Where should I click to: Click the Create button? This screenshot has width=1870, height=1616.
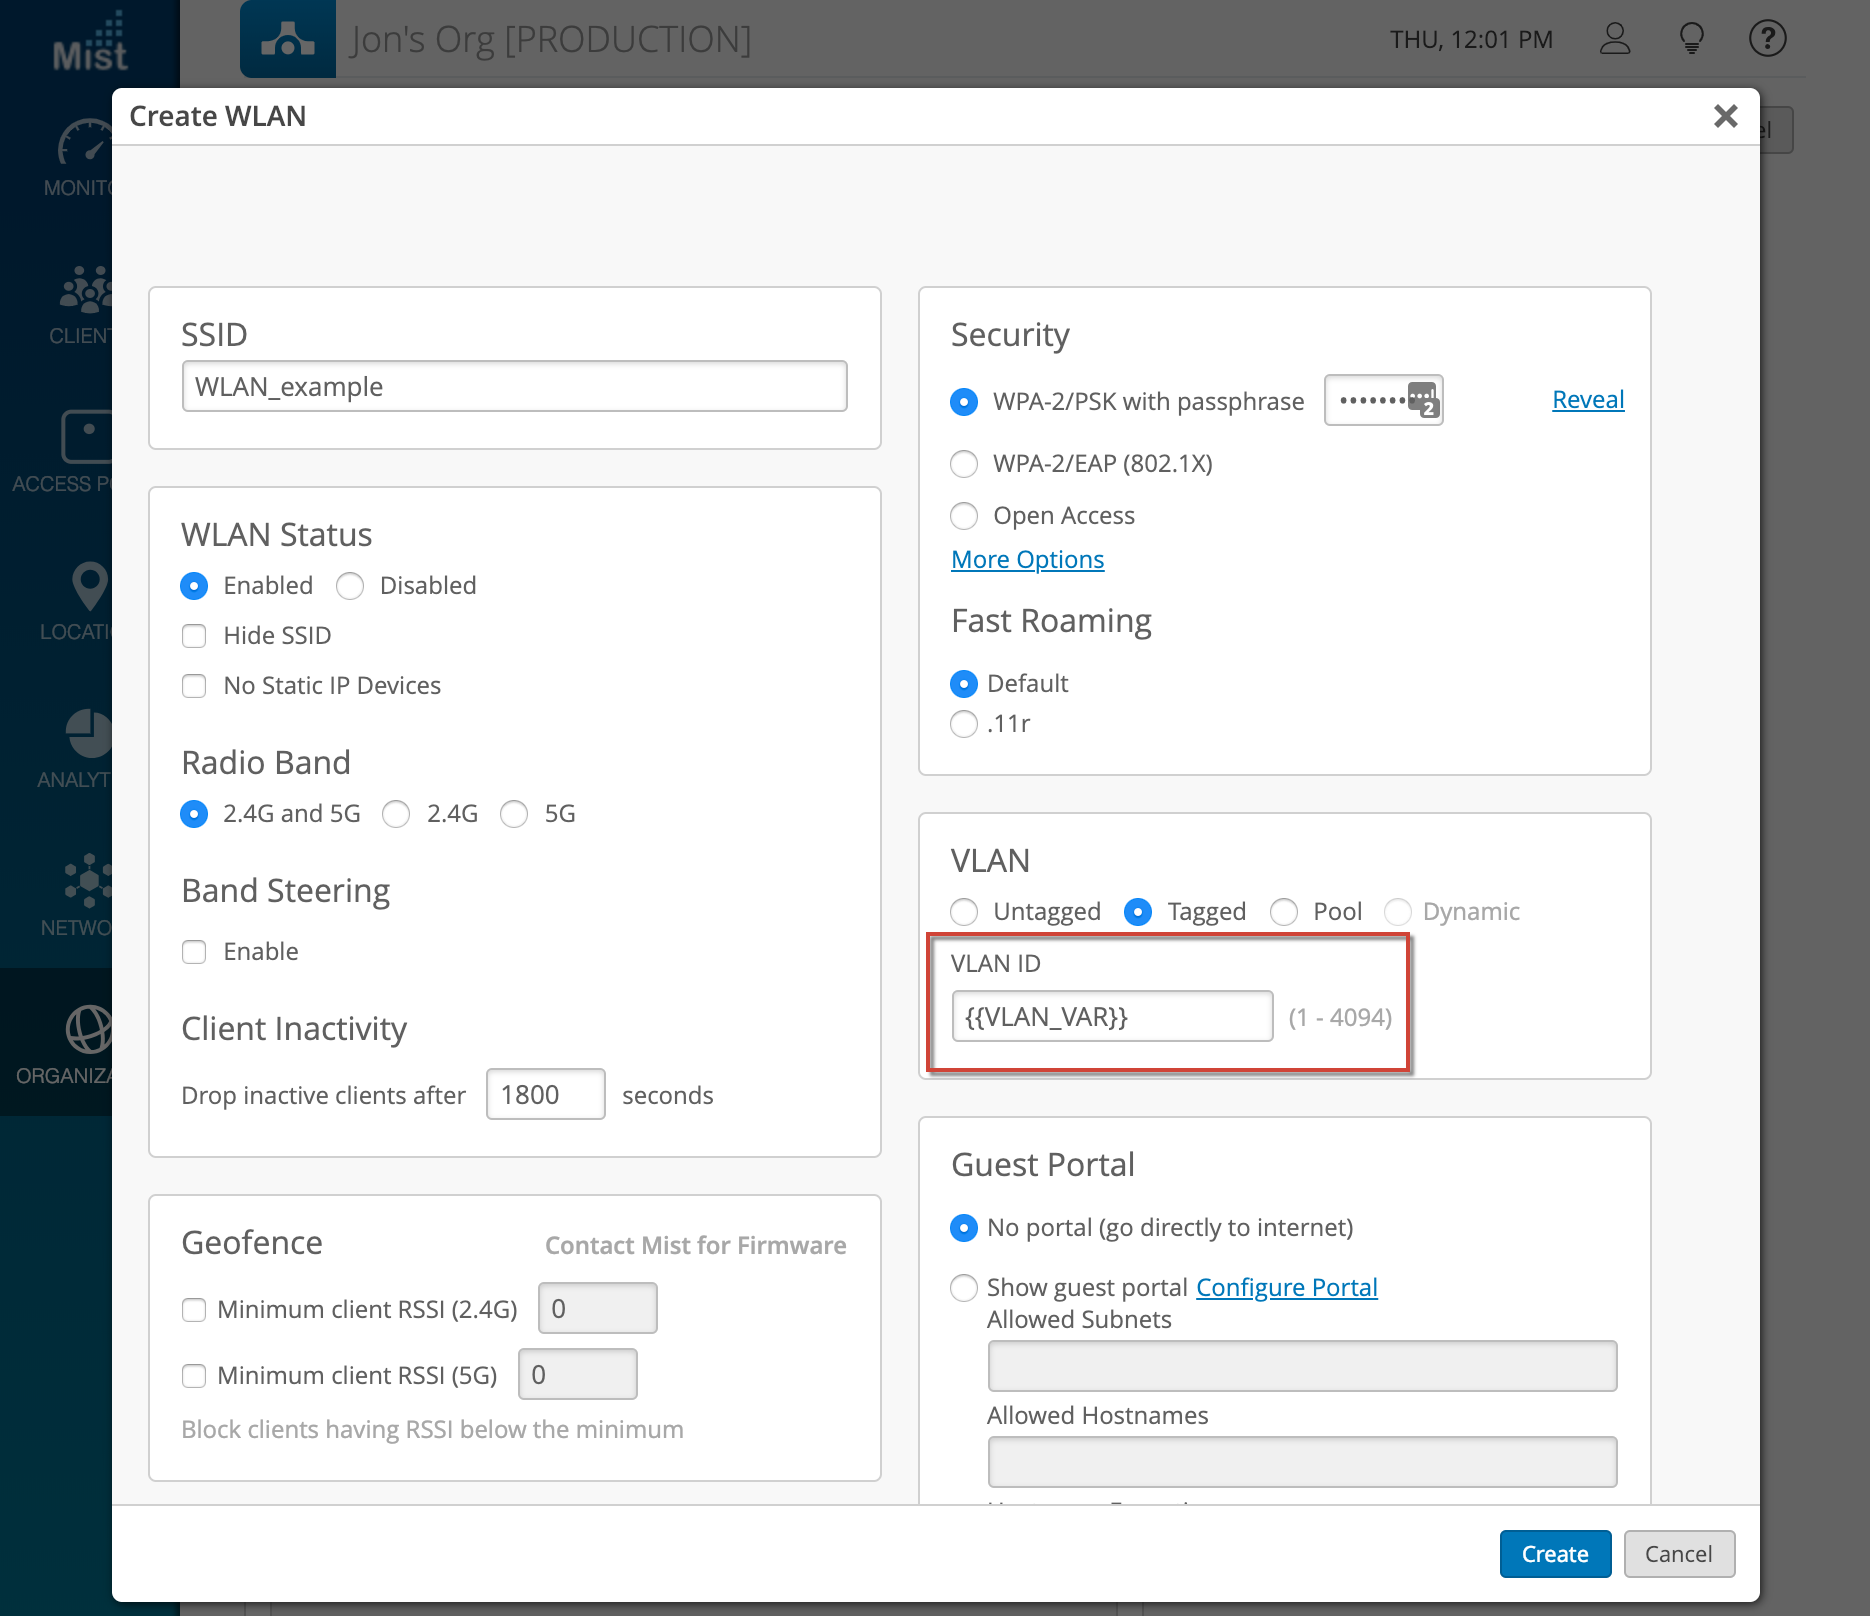pos(1554,1554)
